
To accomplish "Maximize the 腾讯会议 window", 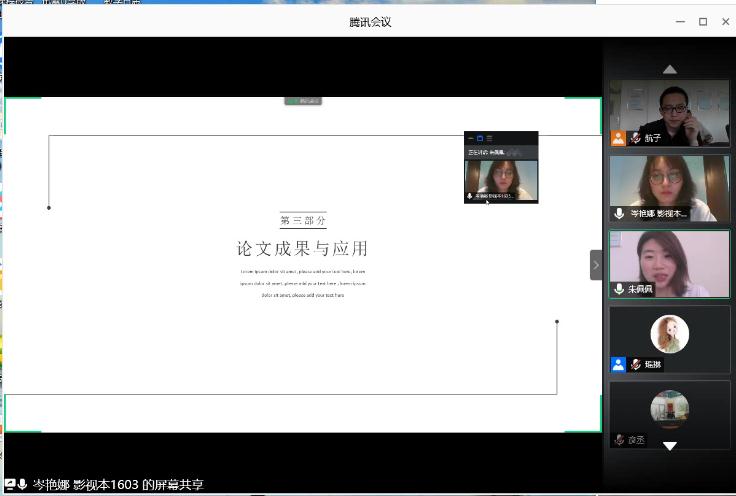I will click(x=703, y=21).
